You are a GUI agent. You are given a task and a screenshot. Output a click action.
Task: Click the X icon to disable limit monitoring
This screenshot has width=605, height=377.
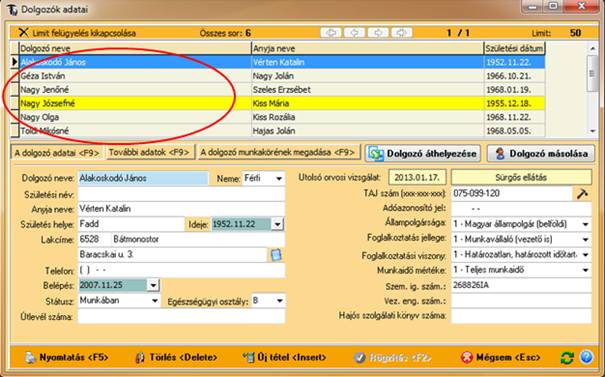pos(24,32)
